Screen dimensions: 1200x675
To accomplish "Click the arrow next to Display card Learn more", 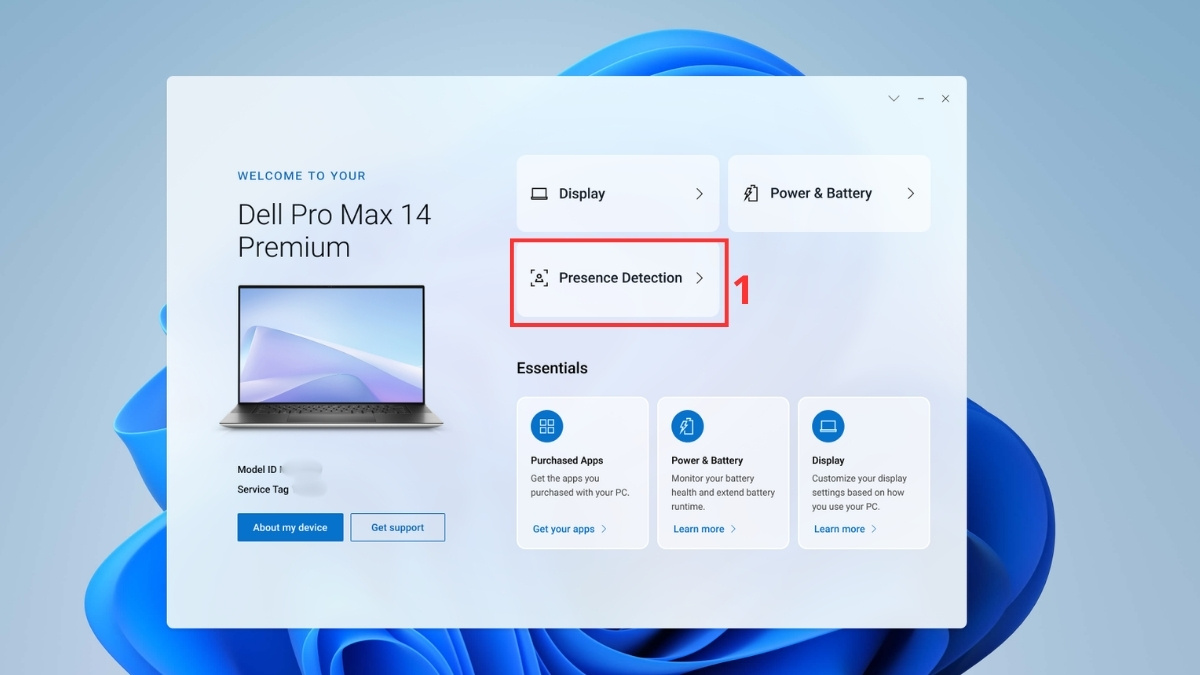I will [x=874, y=529].
